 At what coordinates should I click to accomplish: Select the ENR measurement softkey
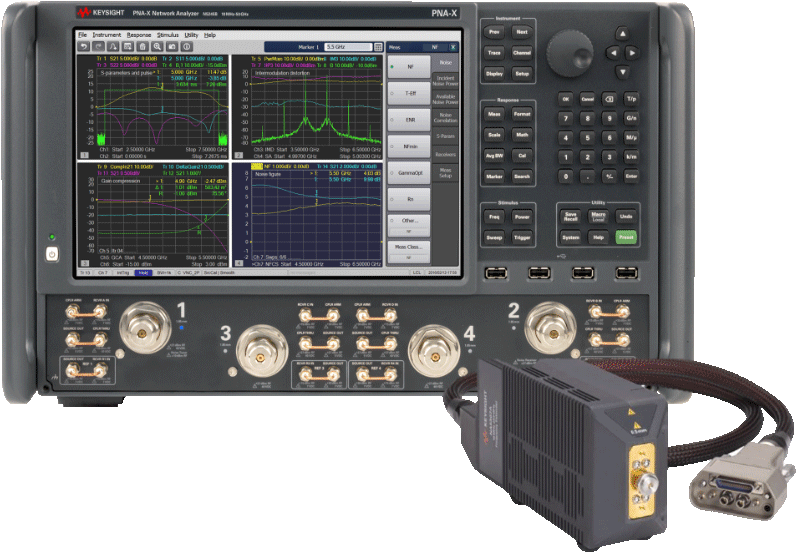tap(409, 120)
